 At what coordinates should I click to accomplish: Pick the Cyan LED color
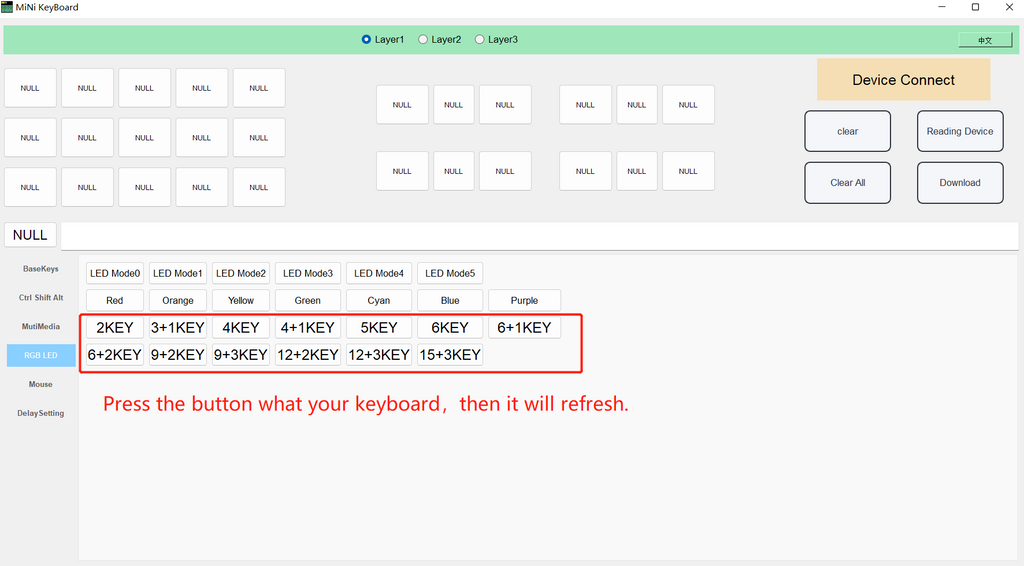pyautogui.click(x=379, y=300)
